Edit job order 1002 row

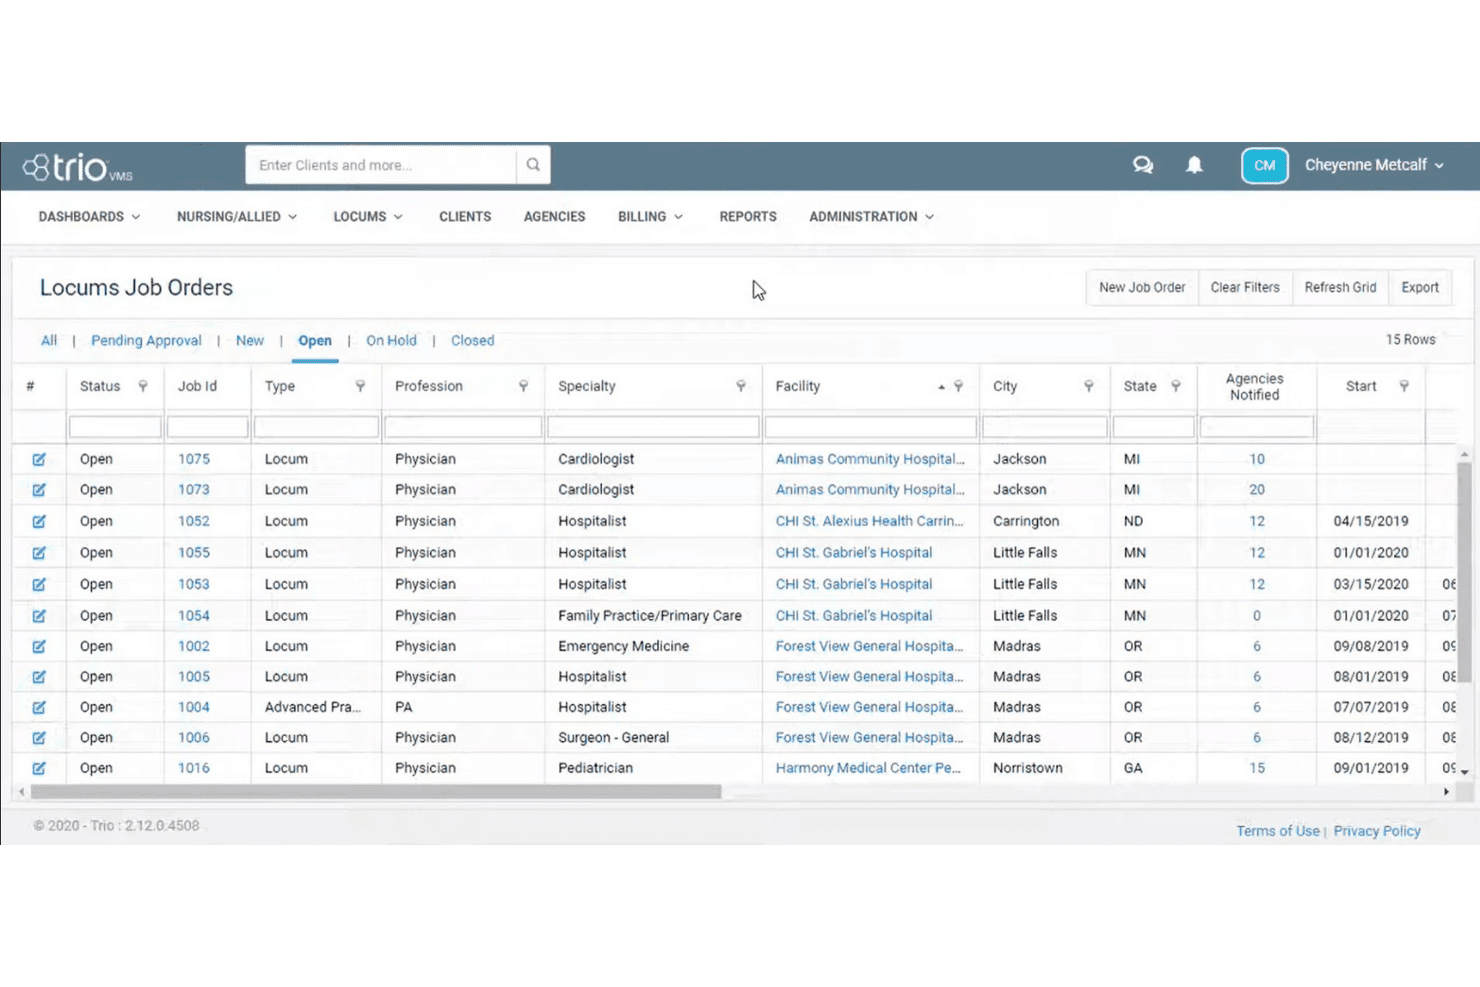click(39, 647)
